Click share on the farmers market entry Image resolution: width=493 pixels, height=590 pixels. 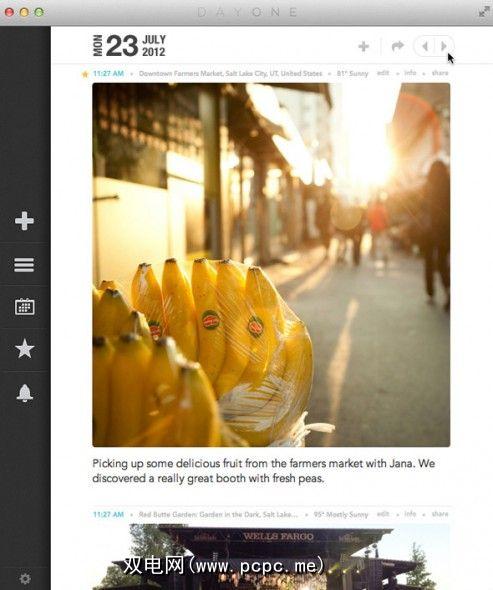point(440,73)
